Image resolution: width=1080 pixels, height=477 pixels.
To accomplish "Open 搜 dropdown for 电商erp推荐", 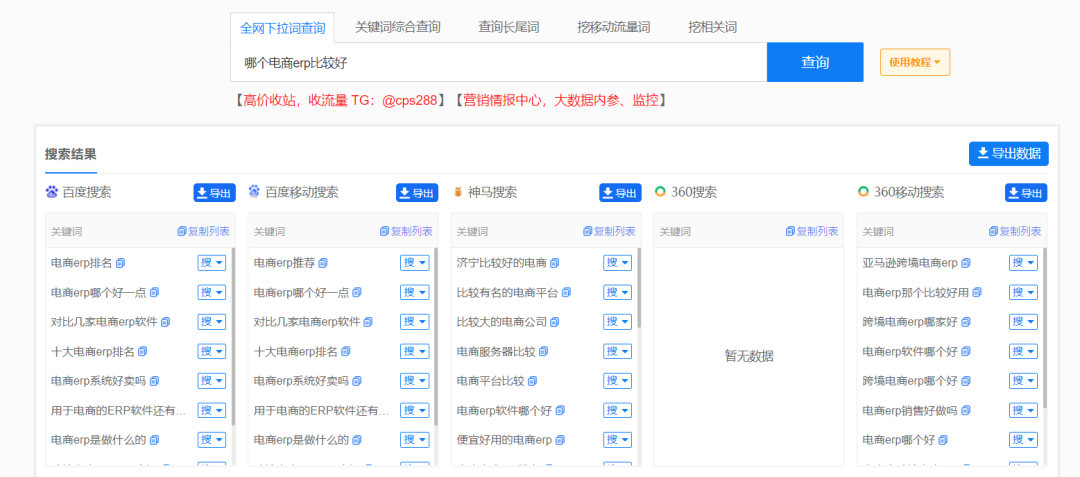I will click(x=415, y=263).
